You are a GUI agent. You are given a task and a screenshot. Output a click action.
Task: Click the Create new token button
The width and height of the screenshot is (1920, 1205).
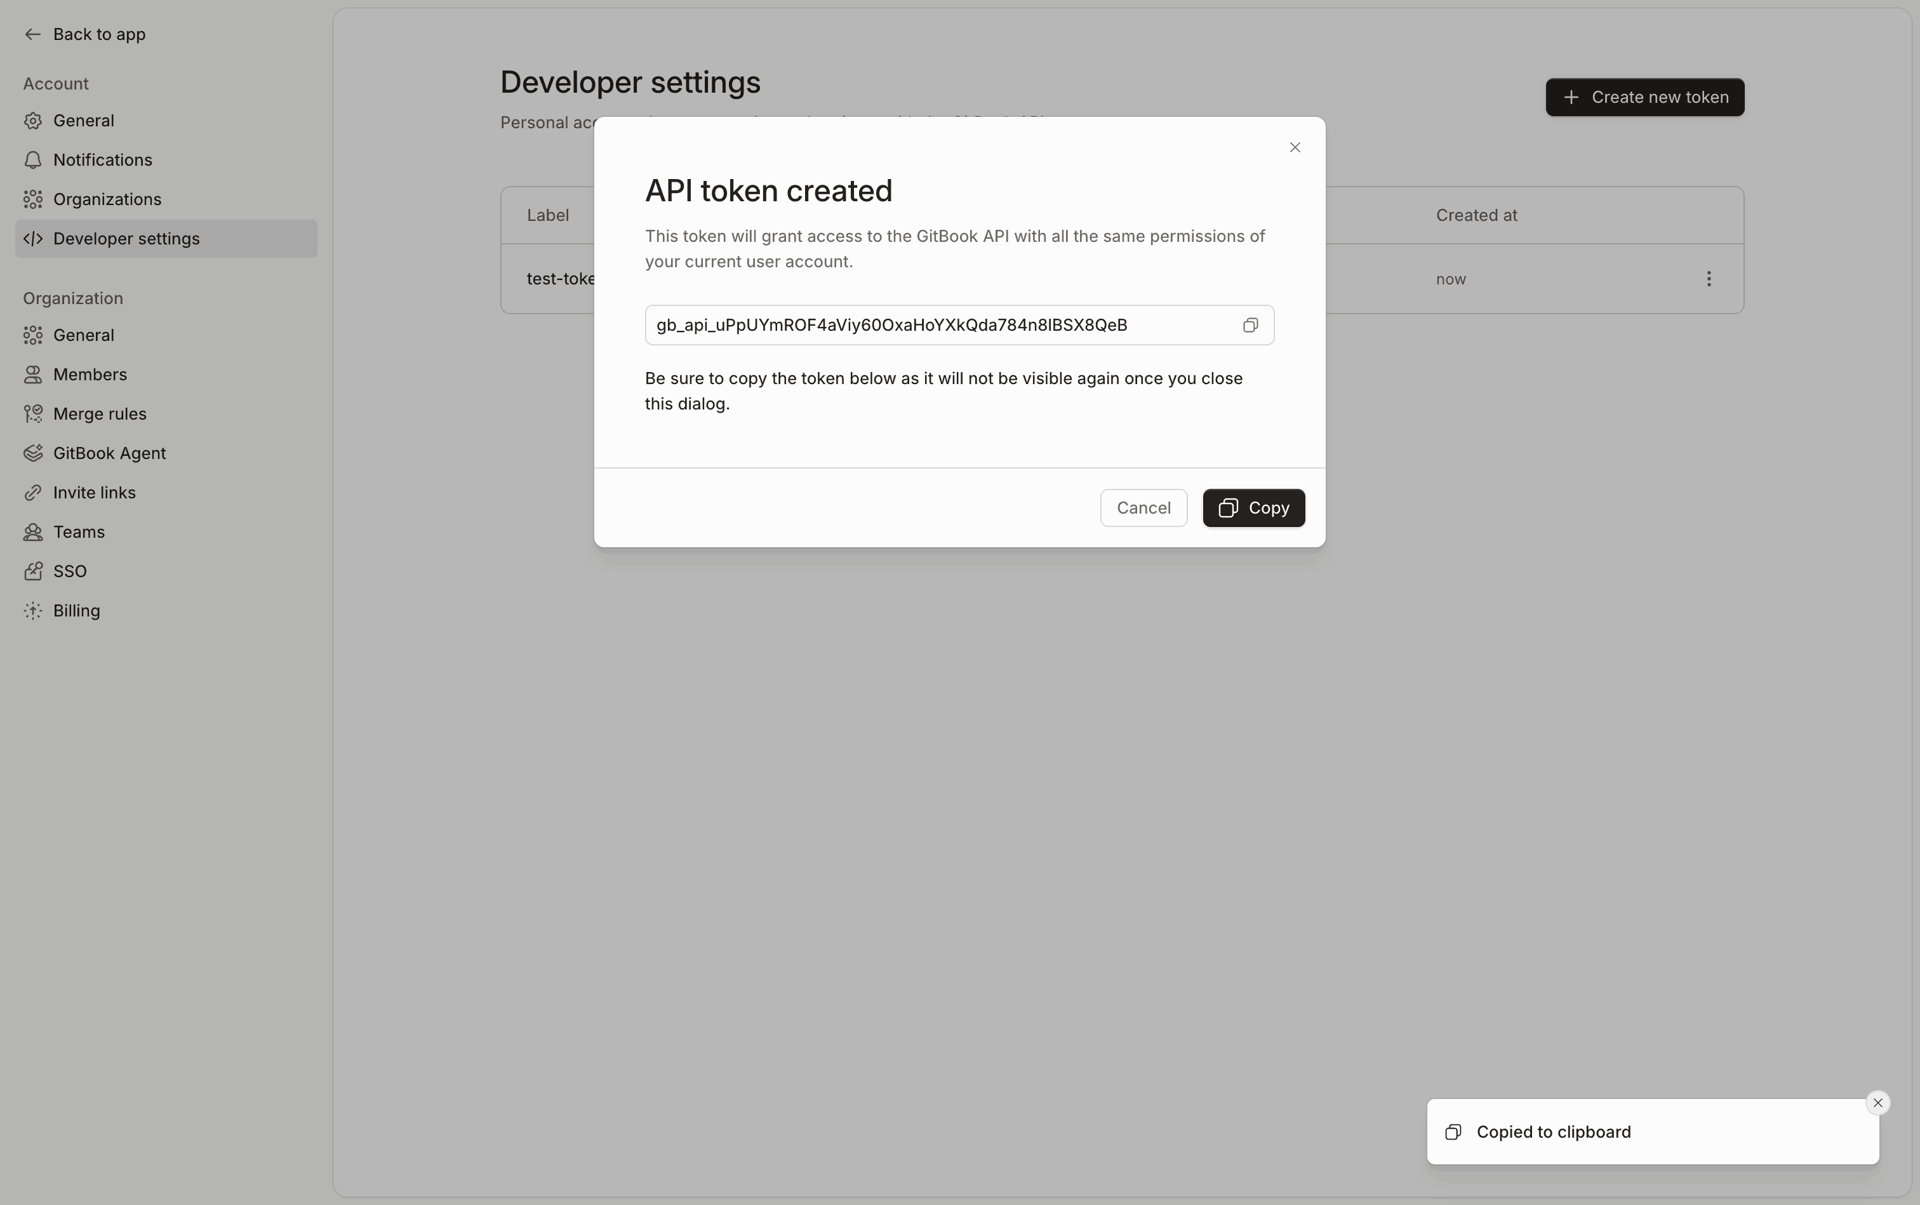(1644, 97)
